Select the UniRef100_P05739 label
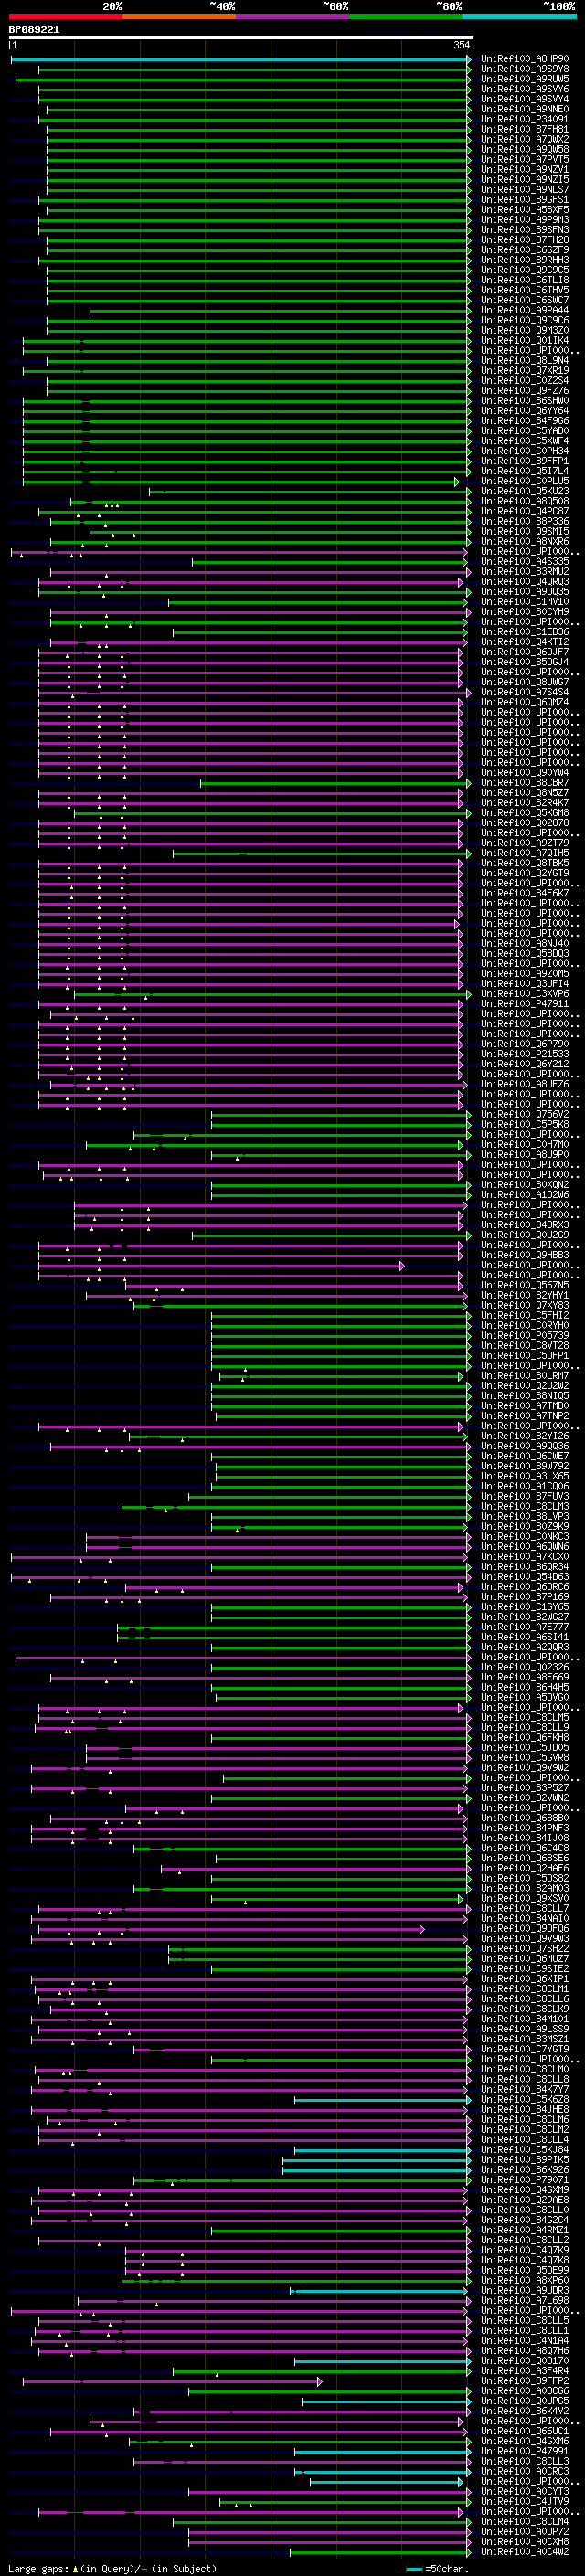This screenshot has width=585, height=2576. click(x=525, y=1335)
